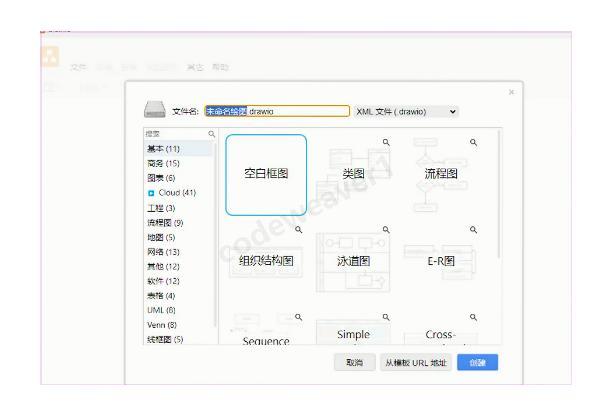613x416 pixels.
Task: Select the Cloud (41) category
Action: (179, 193)
